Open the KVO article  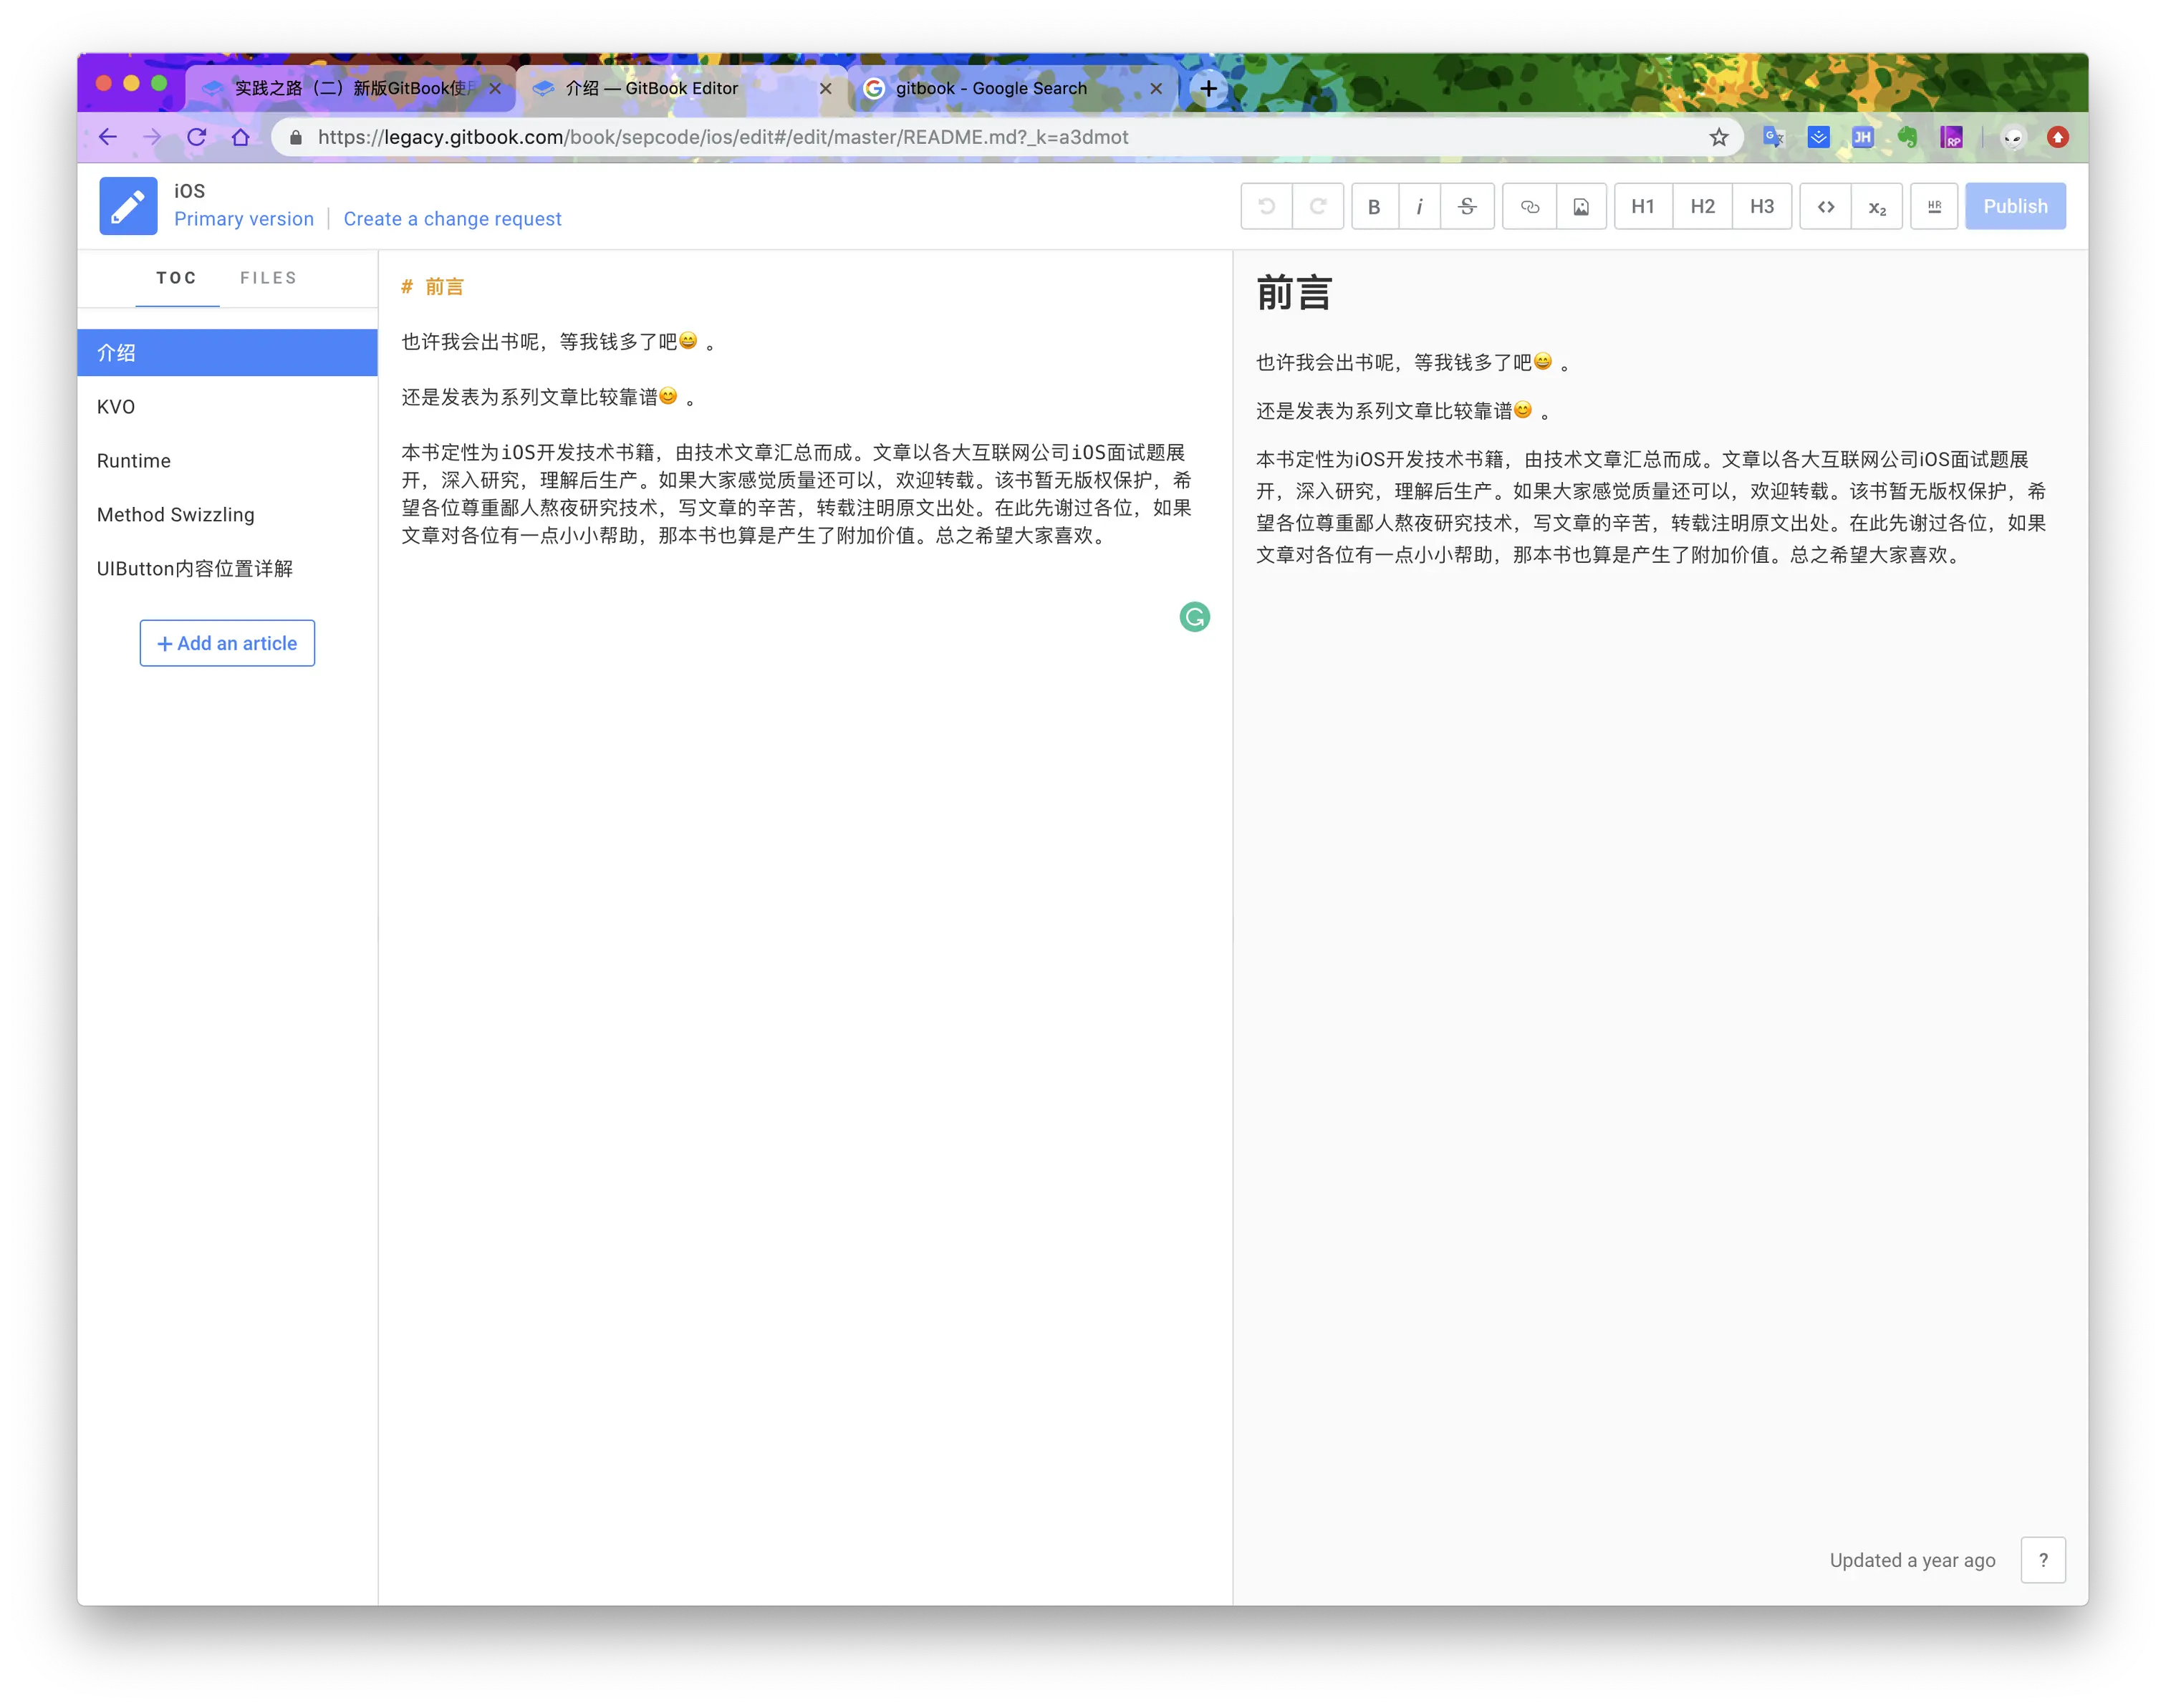(x=116, y=407)
